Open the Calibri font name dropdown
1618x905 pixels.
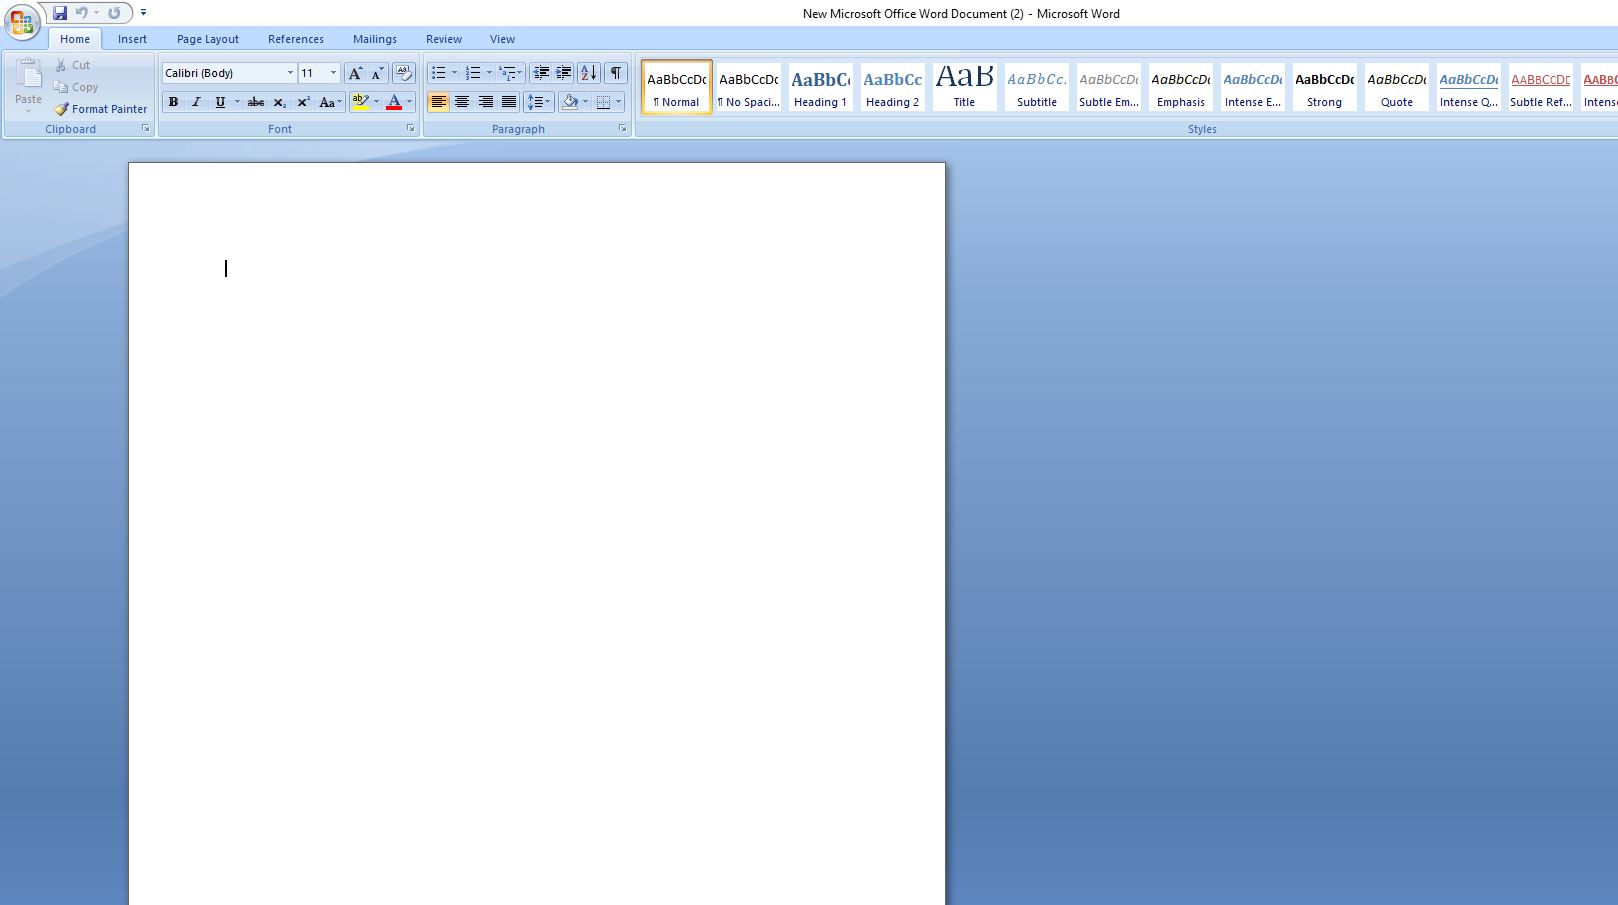(290, 73)
